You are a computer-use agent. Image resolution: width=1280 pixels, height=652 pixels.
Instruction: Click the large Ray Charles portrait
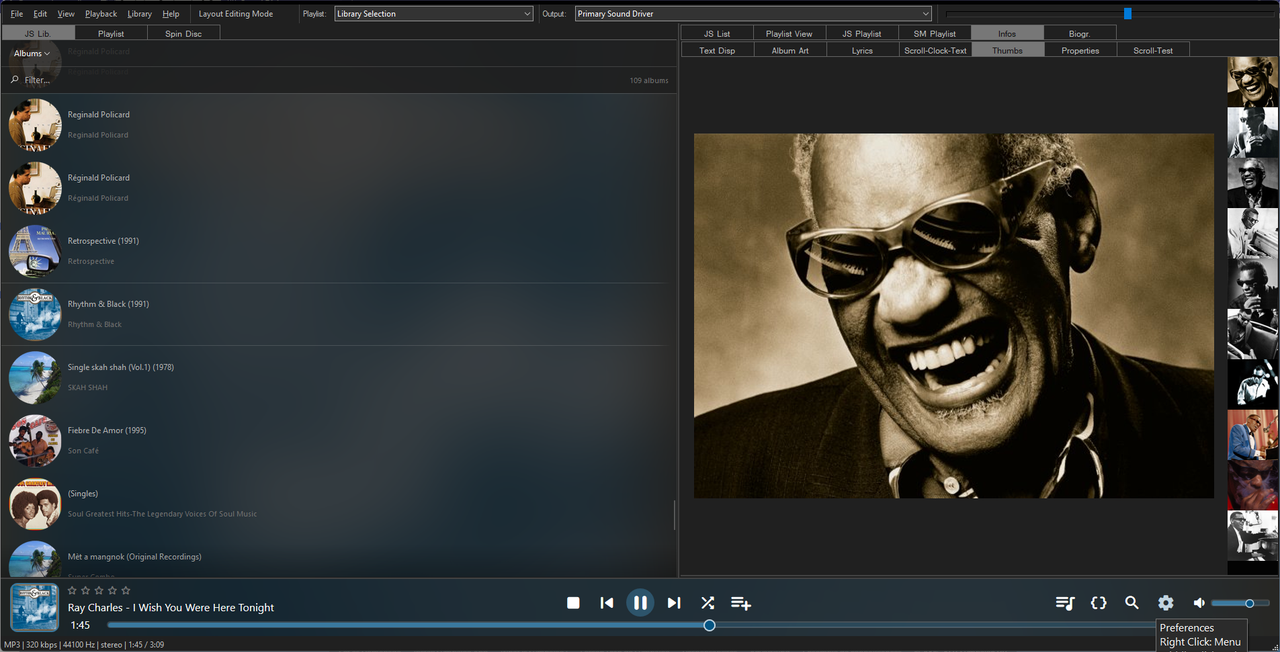[x=954, y=316]
